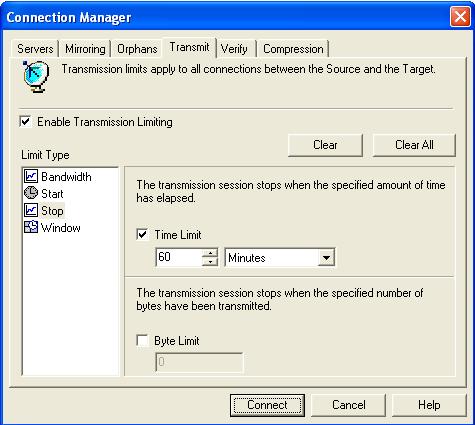Toggle Enable Transmission Limiting checkbox
475x425 pixels.
point(26,121)
